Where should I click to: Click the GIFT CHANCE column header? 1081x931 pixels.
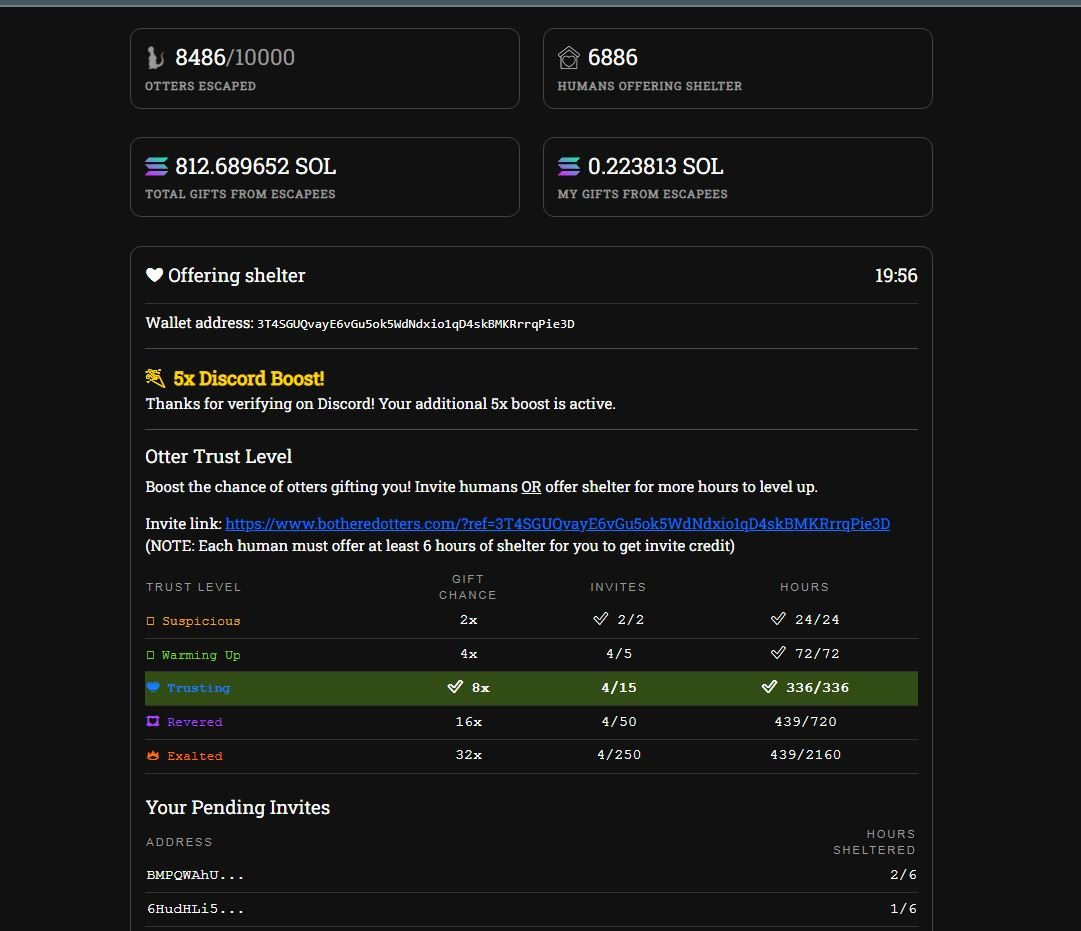[x=468, y=587]
